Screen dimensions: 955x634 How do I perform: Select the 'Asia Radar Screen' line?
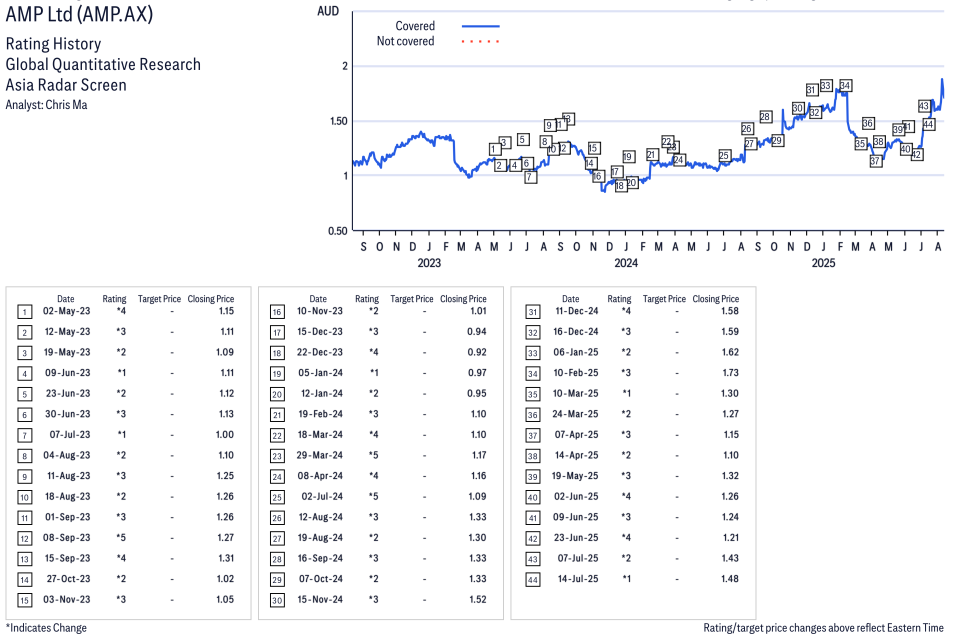point(66,85)
